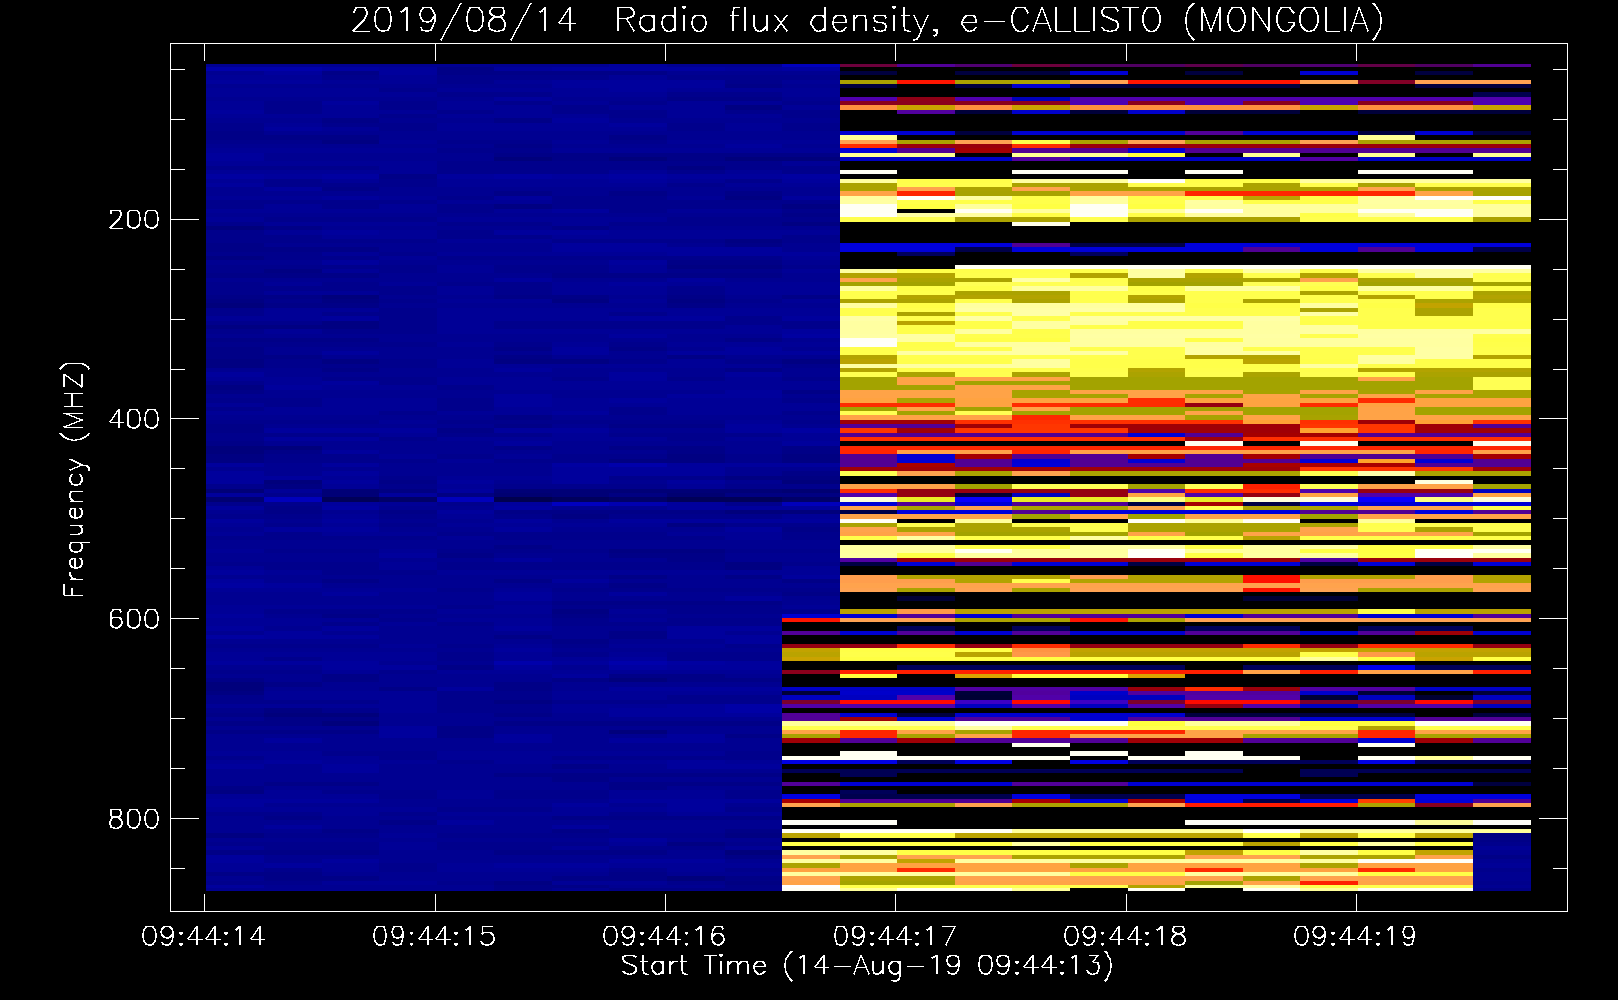
Task: Select the 600 frequency axis label
Action: (133, 619)
